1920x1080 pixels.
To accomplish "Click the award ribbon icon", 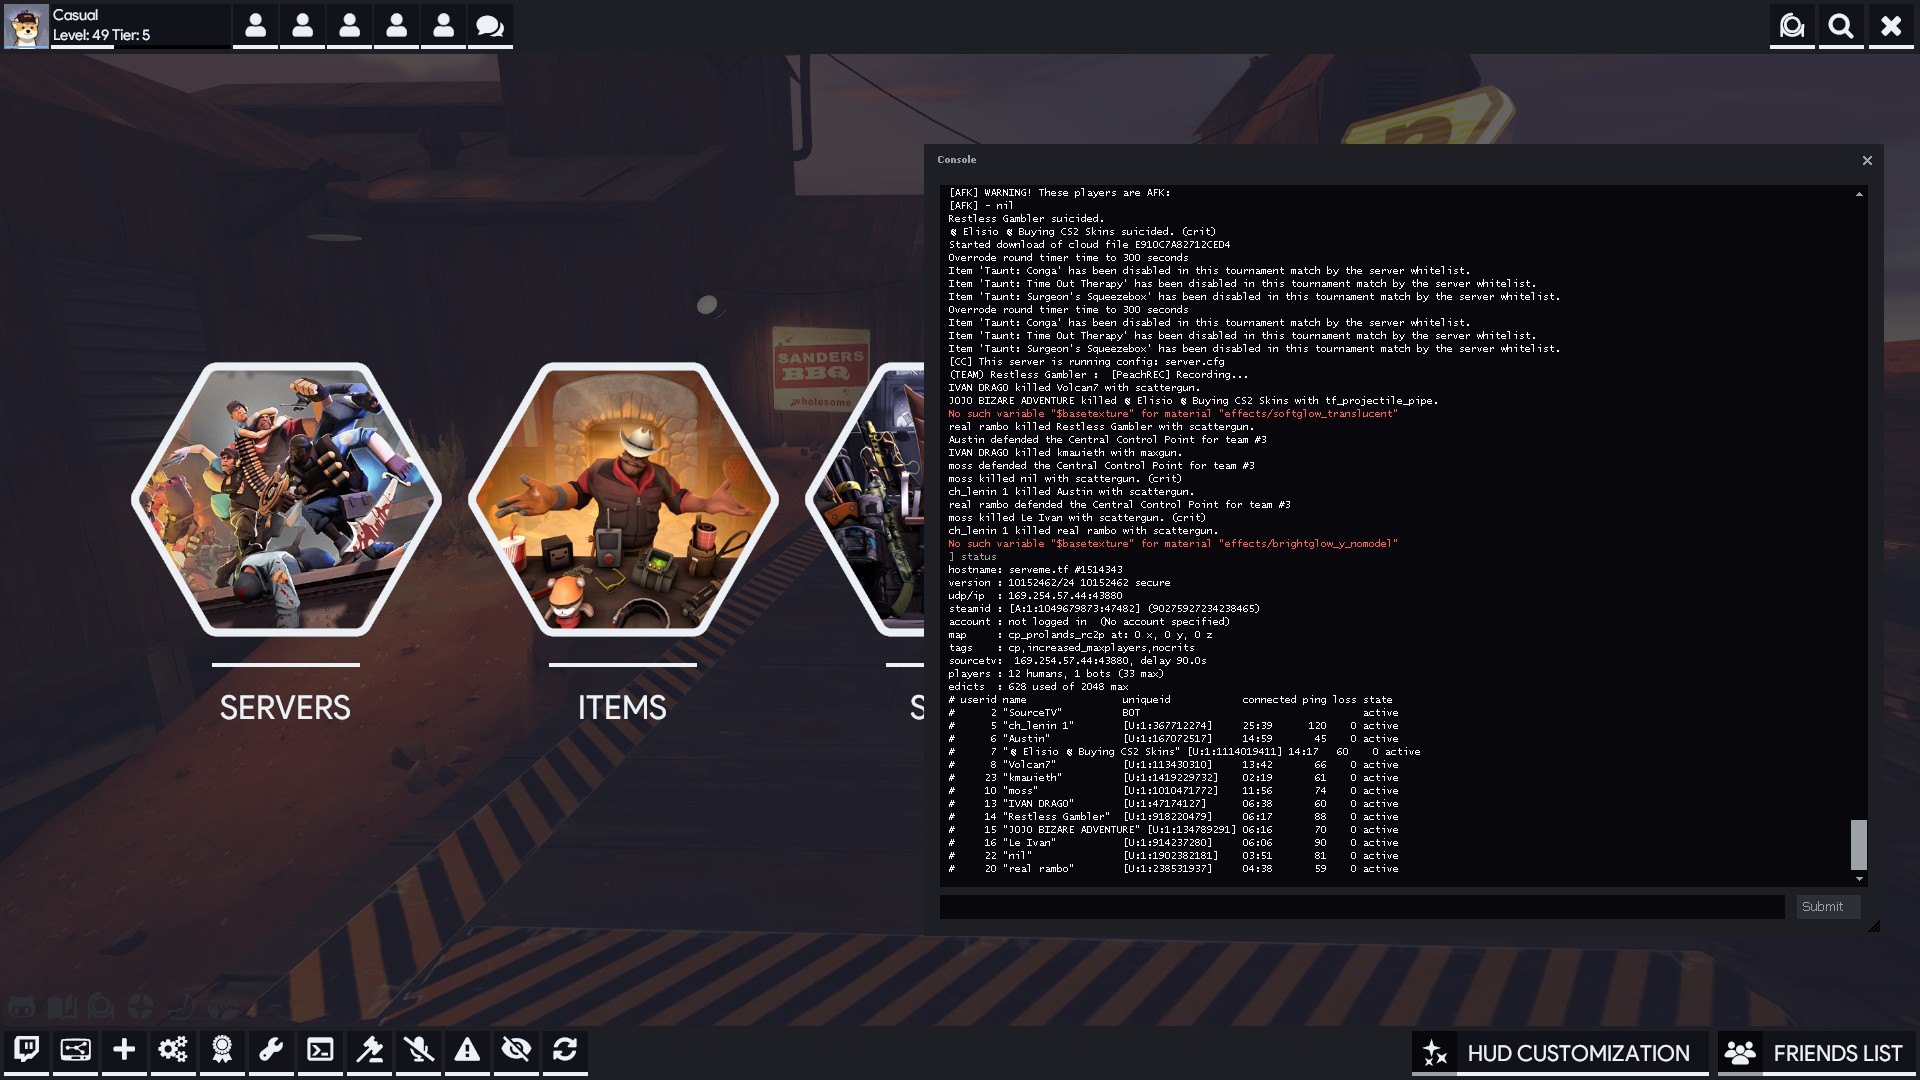I will click(x=222, y=1050).
